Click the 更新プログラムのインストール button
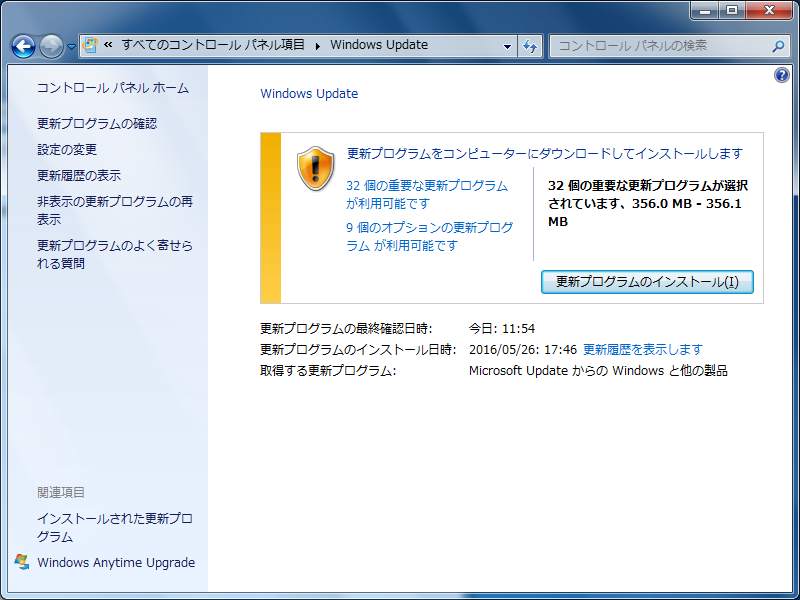Image resolution: width=800 pixels, height=600 pixels. [647, 282]
